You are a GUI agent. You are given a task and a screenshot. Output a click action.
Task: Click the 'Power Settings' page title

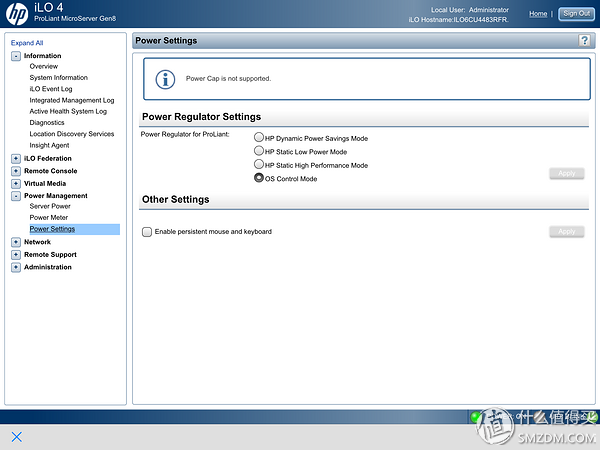[166, 41]
